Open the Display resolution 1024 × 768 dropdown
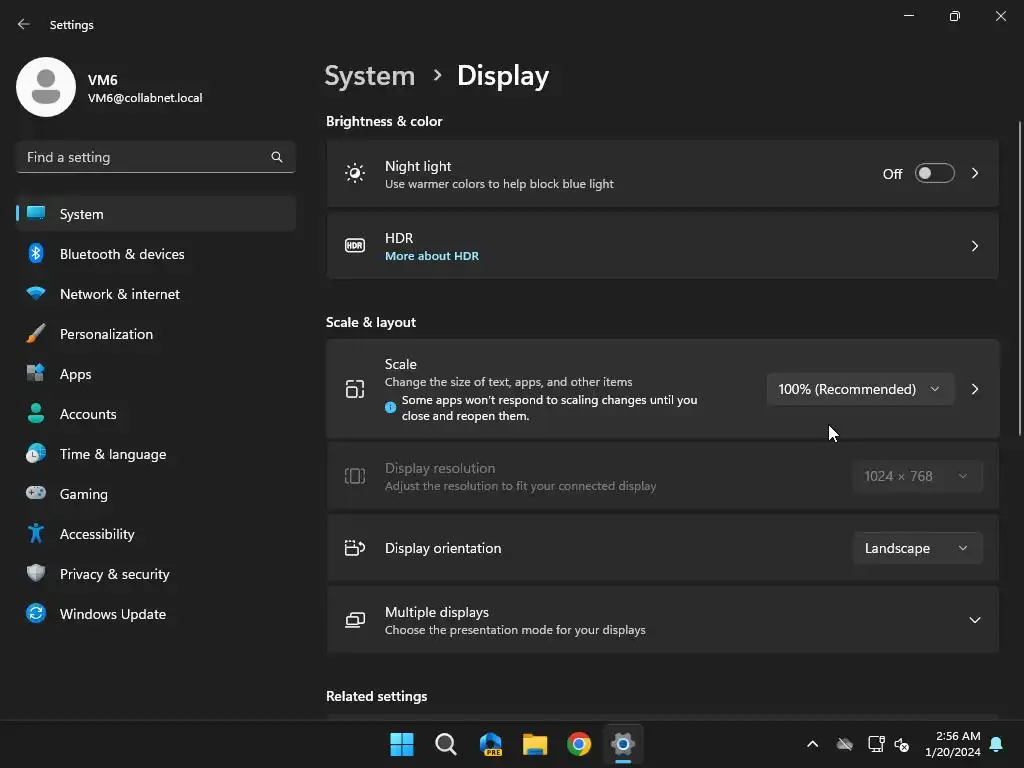The height and width of the screenshot is (768, 1024). (x=918, y=476)
